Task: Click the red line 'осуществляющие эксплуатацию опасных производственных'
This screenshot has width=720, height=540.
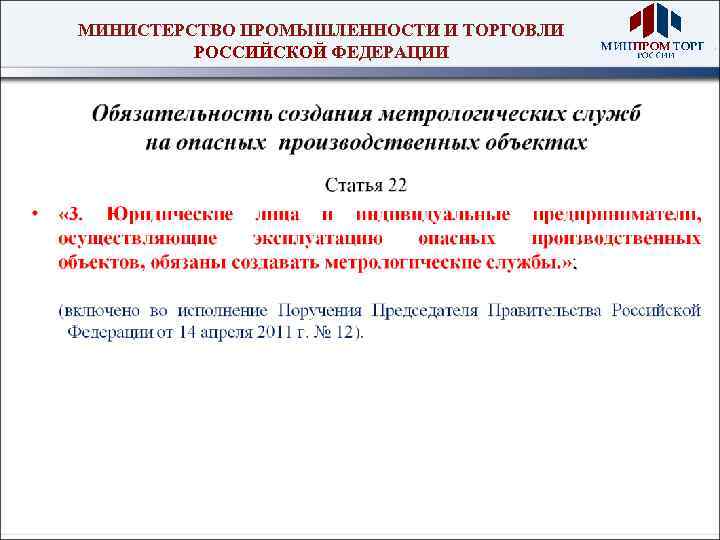Action: (x=380, y=239)
